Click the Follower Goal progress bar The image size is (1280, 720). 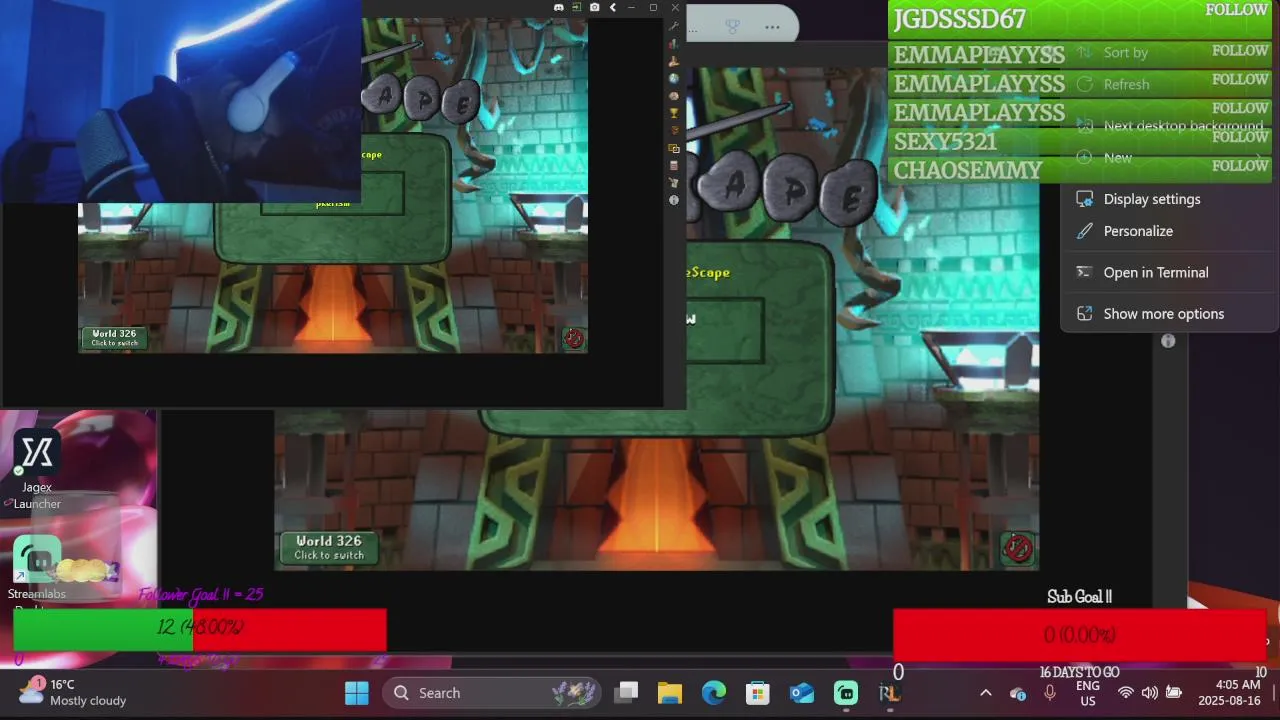(200, 629)
